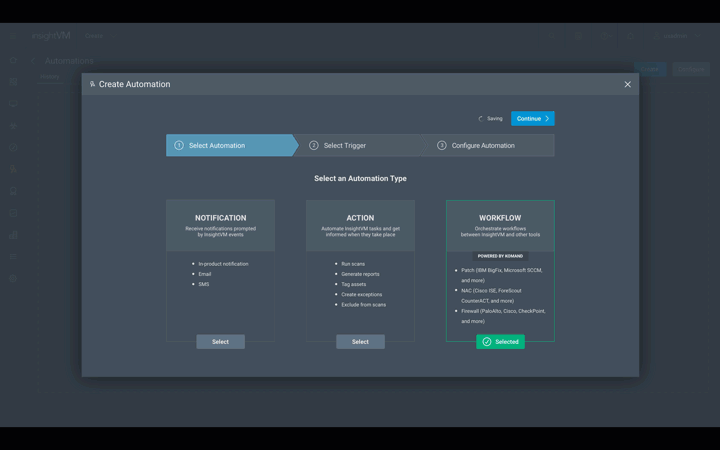Click the step 2 number circle
The height and width of the screenshot is (450, 720).
click(314, 146)
